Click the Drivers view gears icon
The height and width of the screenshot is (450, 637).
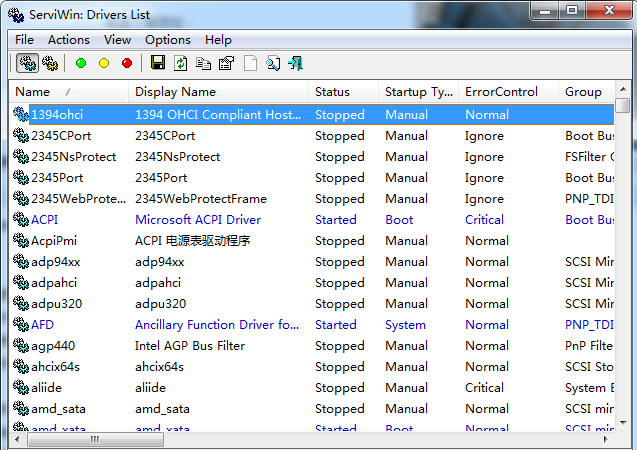click(28, 63)
